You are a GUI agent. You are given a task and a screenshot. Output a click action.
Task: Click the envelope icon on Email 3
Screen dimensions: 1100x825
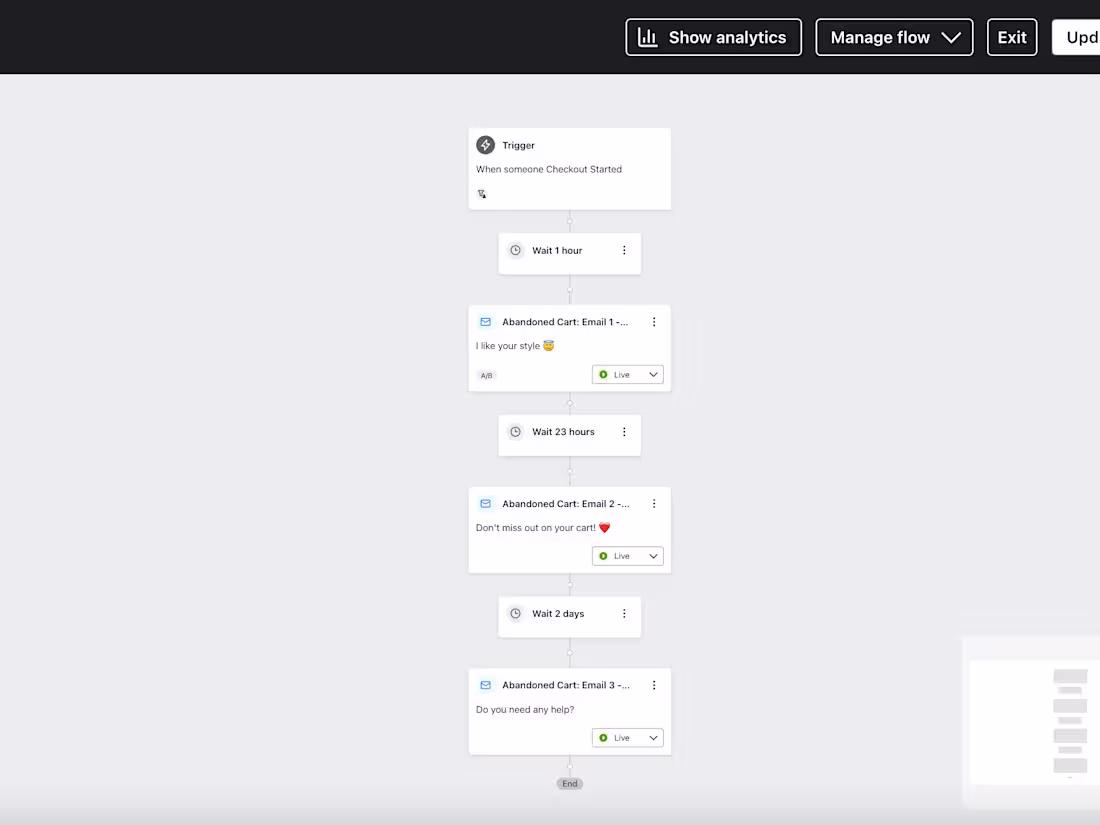[485, 685]
